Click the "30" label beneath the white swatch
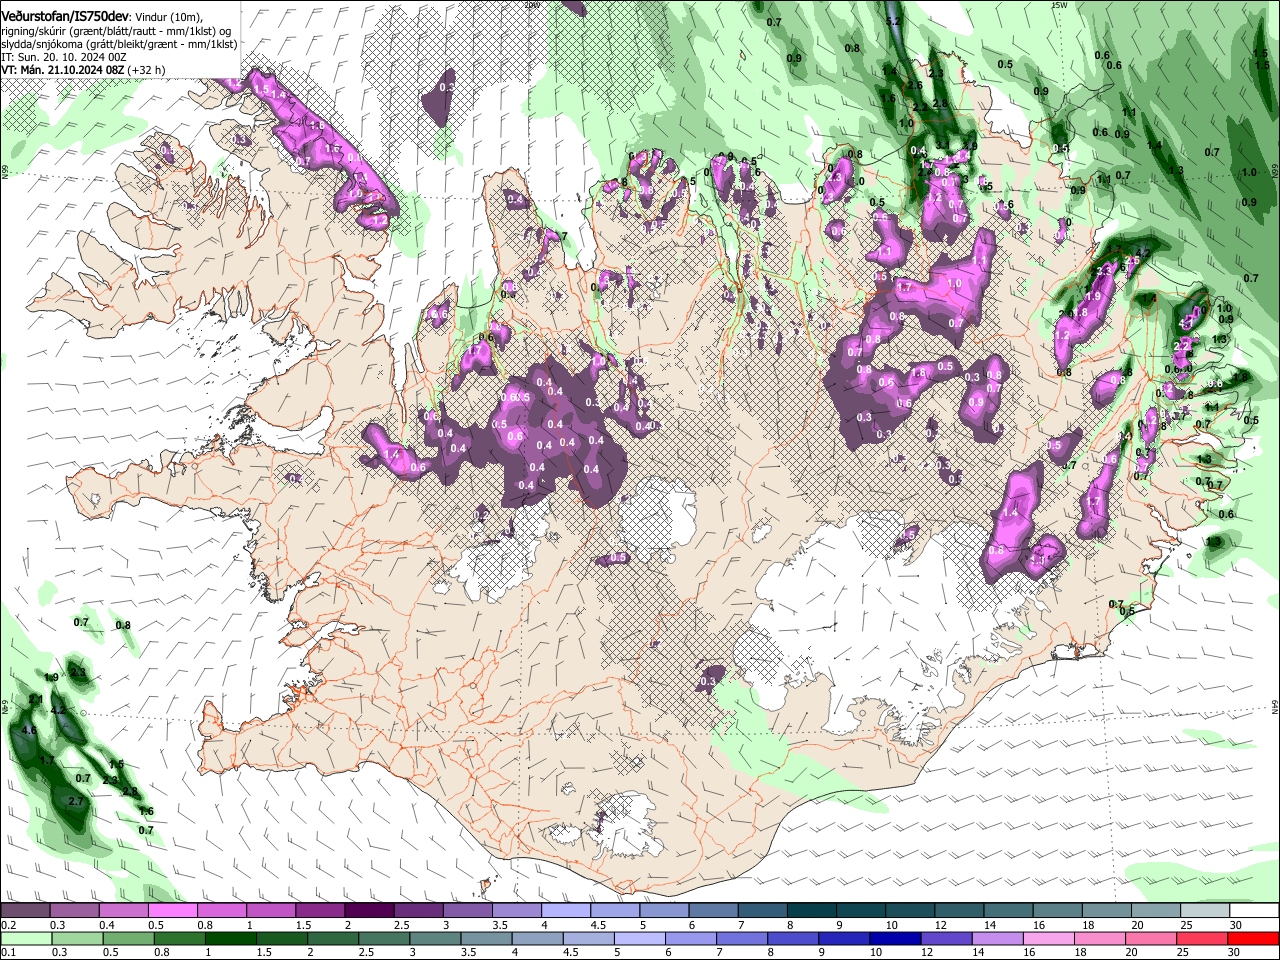Viewport: 1280px width, 960px height. 1236,925
